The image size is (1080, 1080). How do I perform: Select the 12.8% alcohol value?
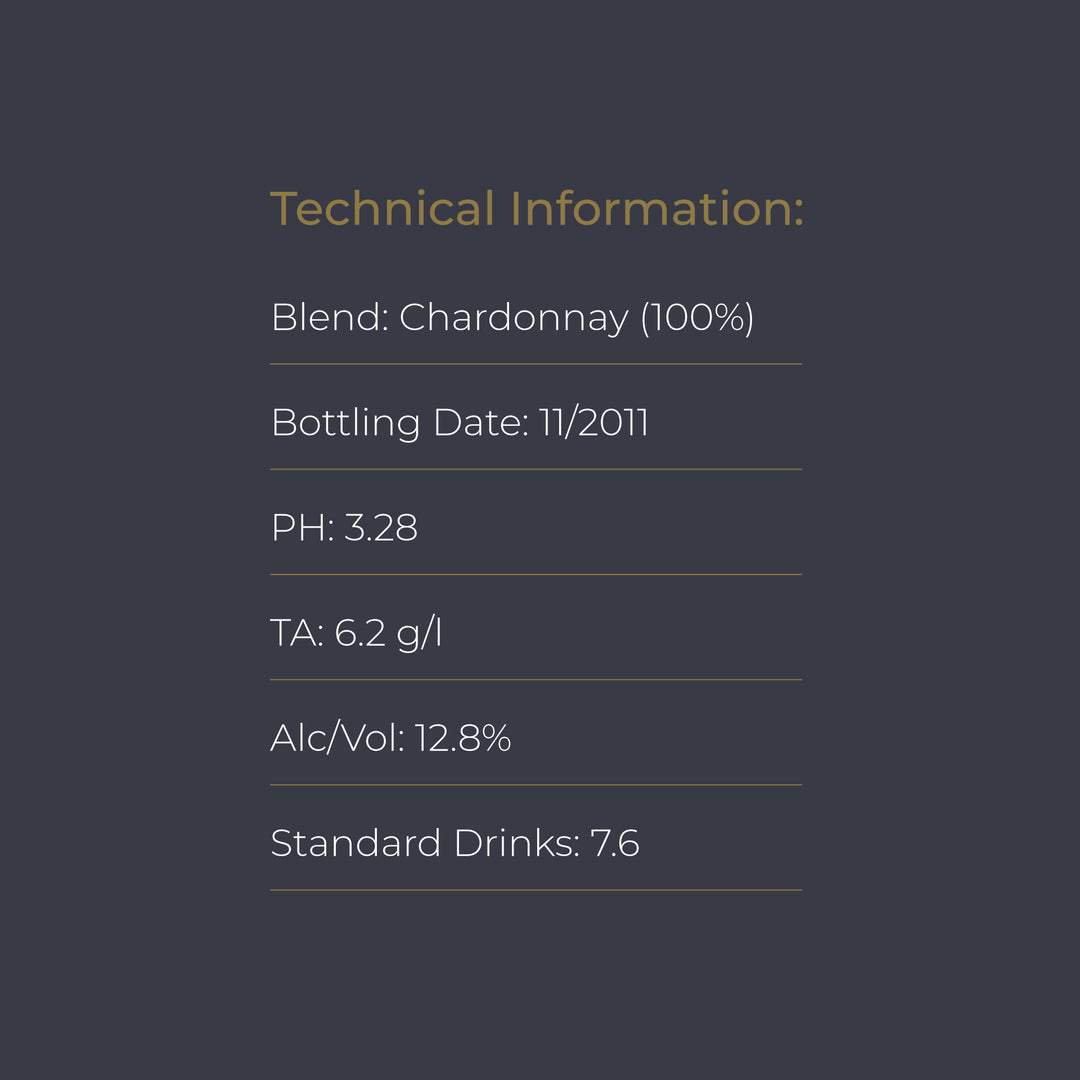(463, 739)
